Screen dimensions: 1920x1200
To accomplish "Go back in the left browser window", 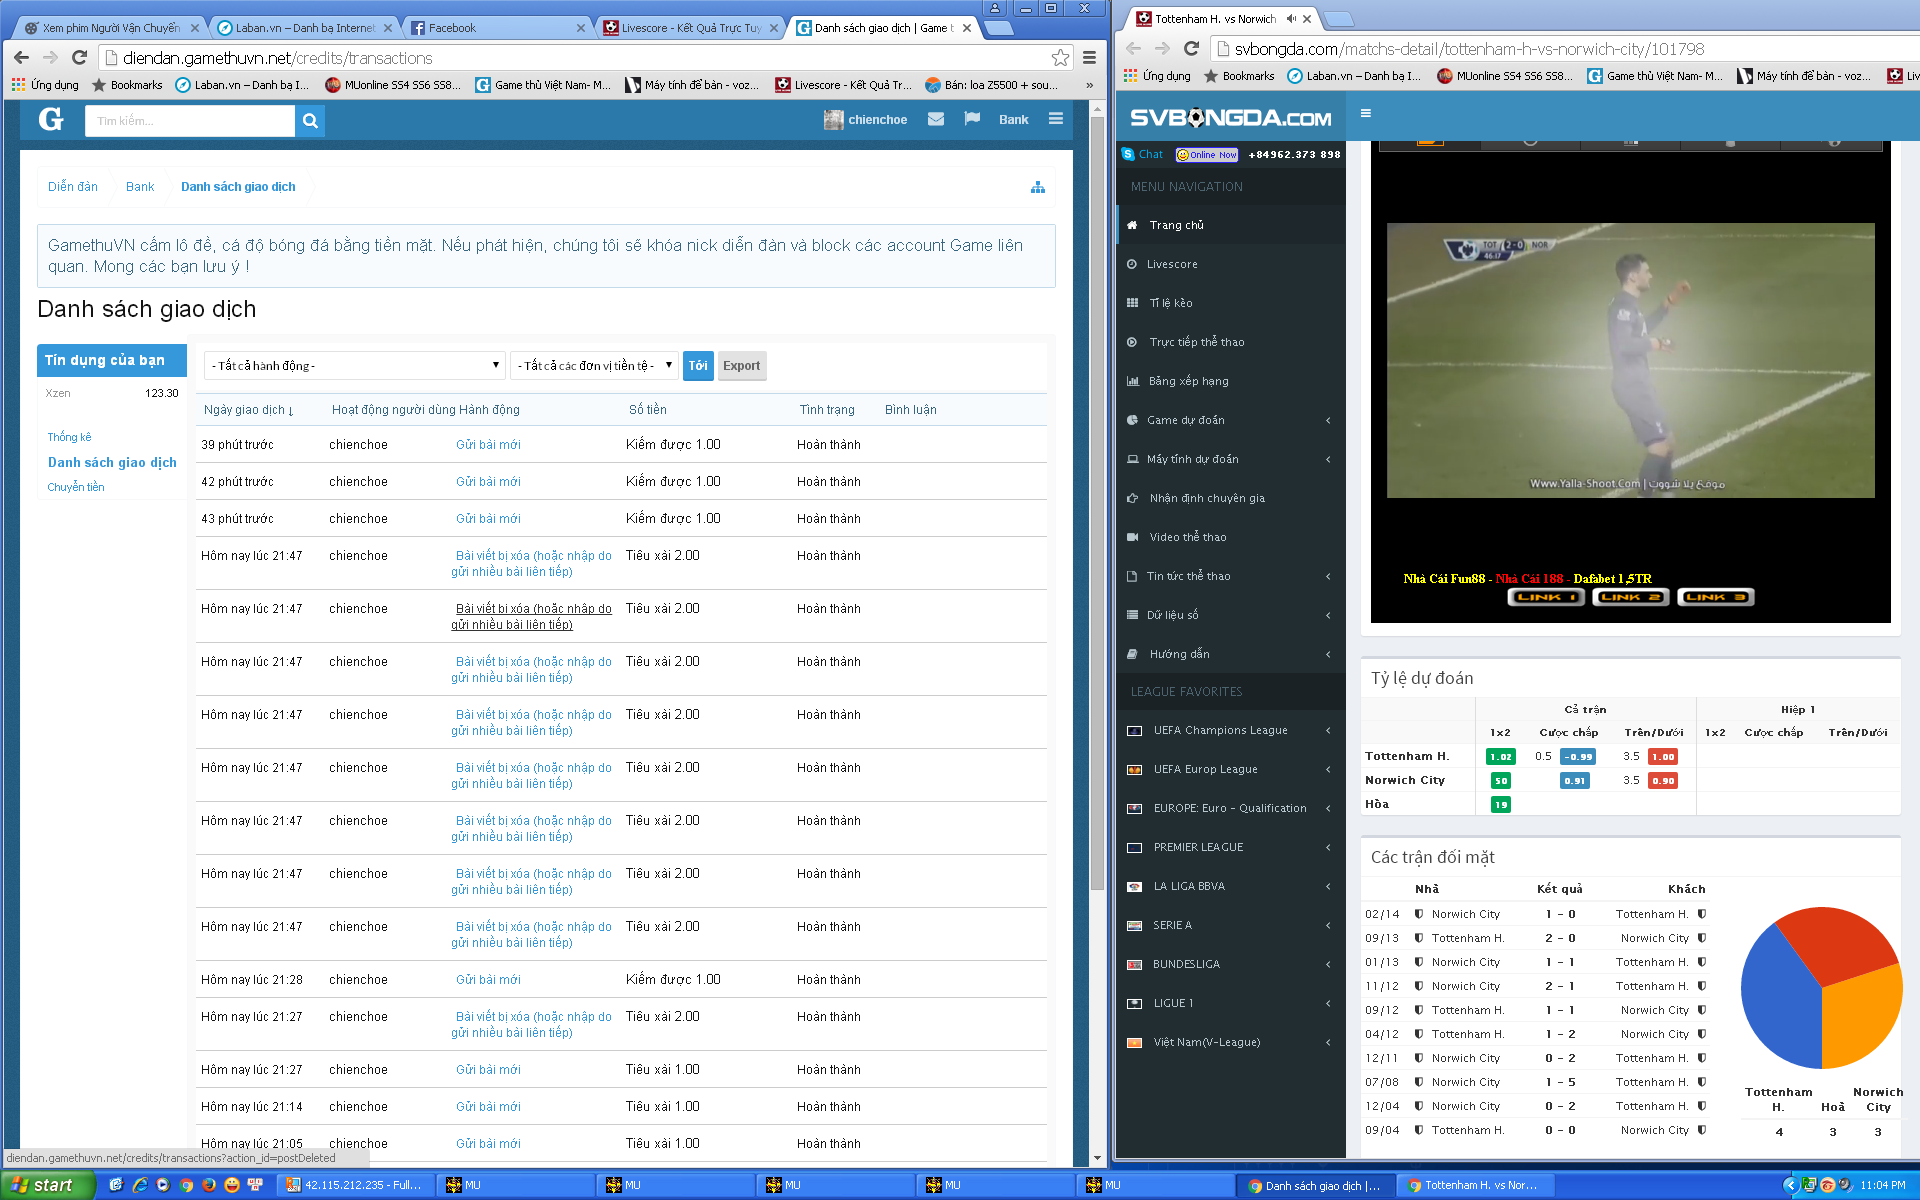I will click(x=21, y=58).
